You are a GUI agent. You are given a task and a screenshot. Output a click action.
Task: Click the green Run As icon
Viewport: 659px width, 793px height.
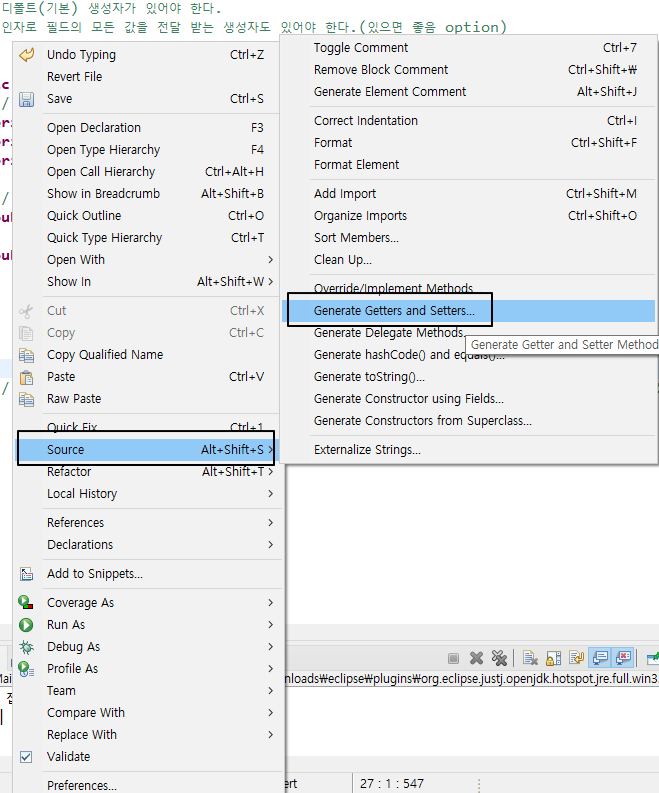point(26,625)
